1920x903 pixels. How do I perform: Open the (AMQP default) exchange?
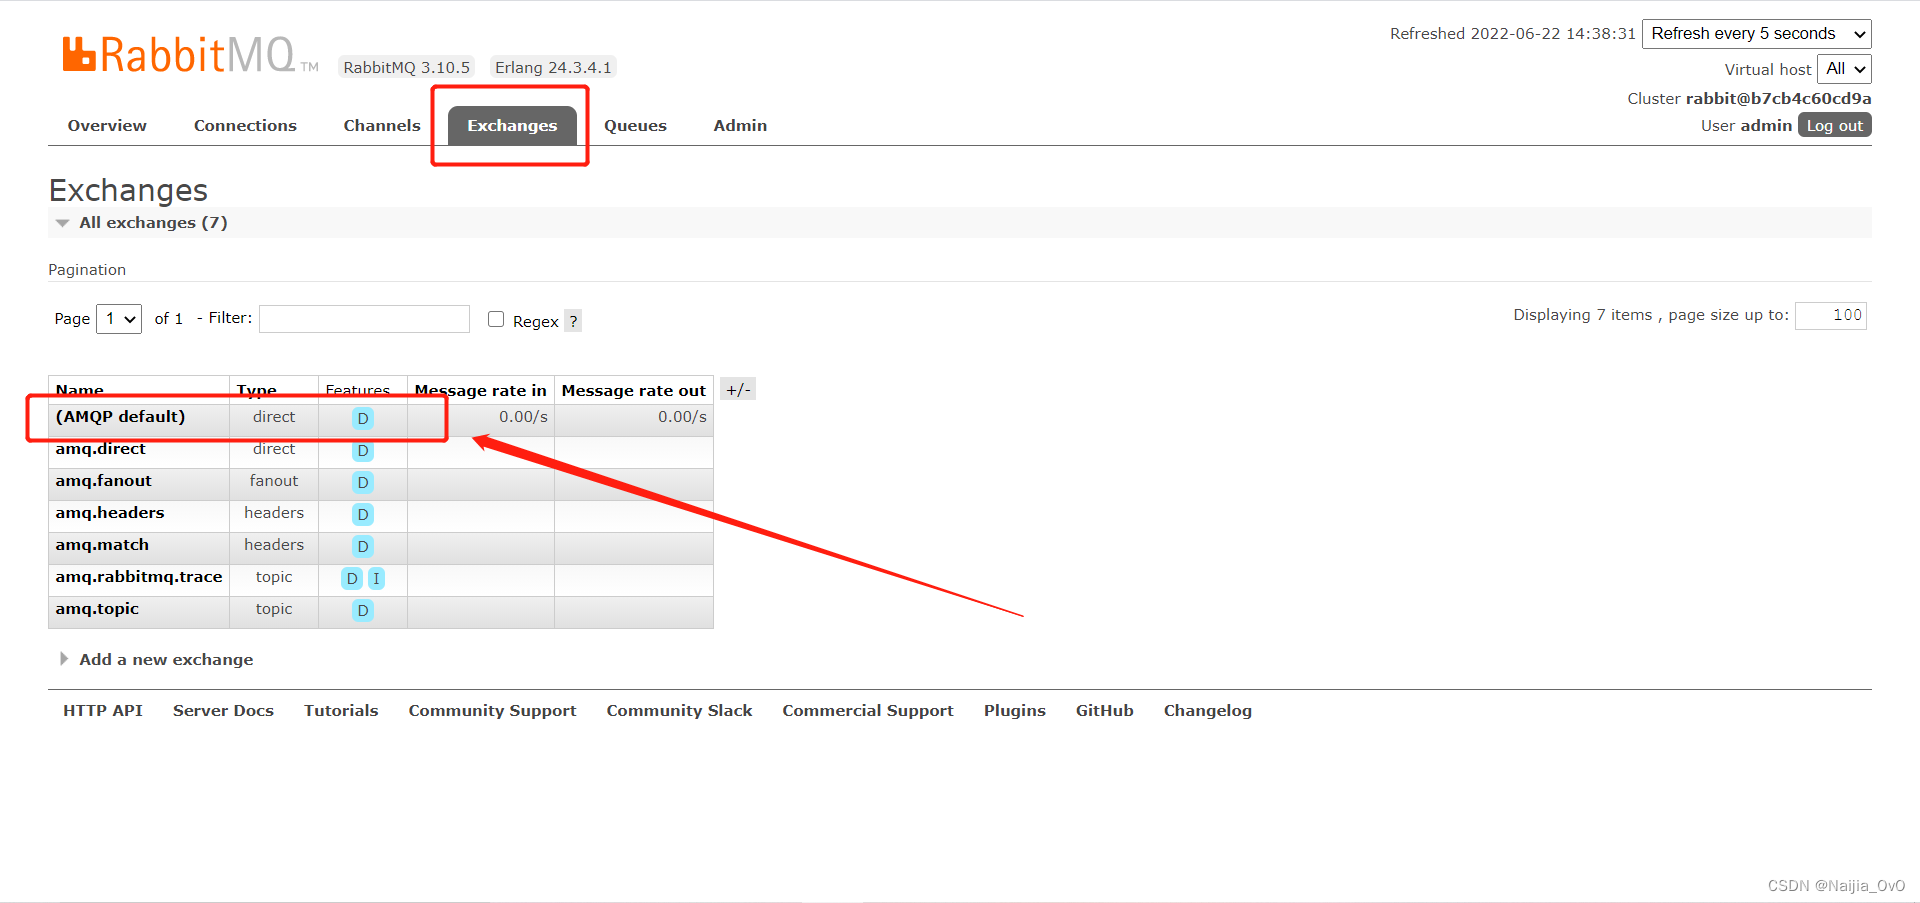(x=120, y=417)
